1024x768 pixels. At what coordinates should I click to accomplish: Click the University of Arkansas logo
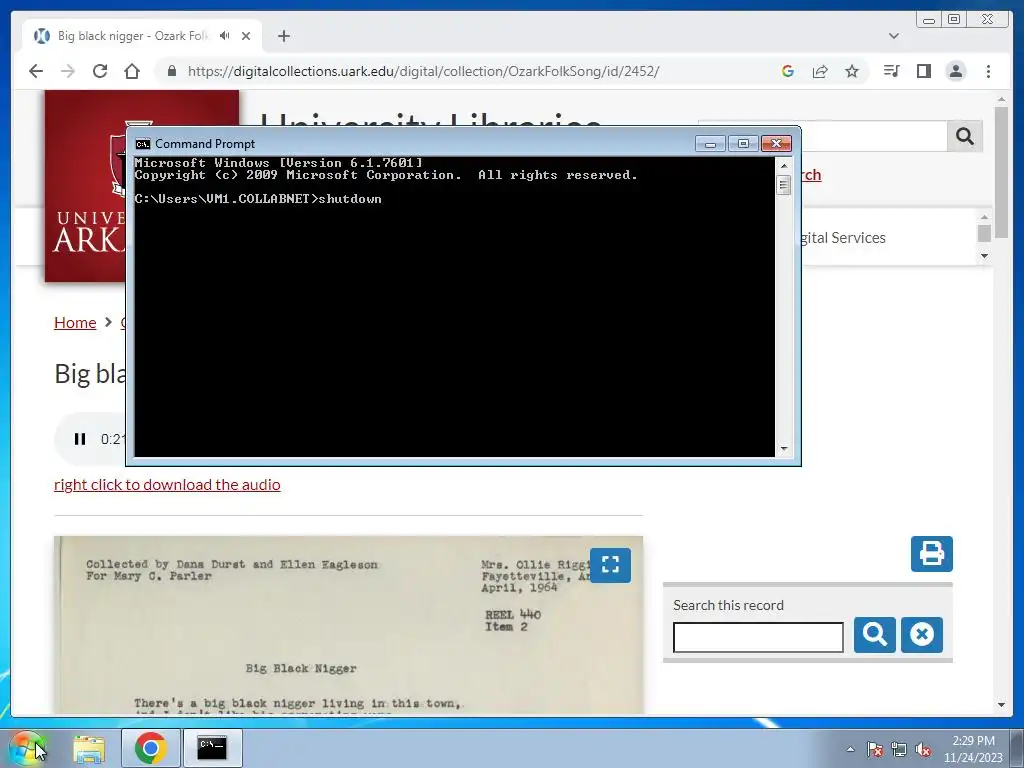click(85, 186)
